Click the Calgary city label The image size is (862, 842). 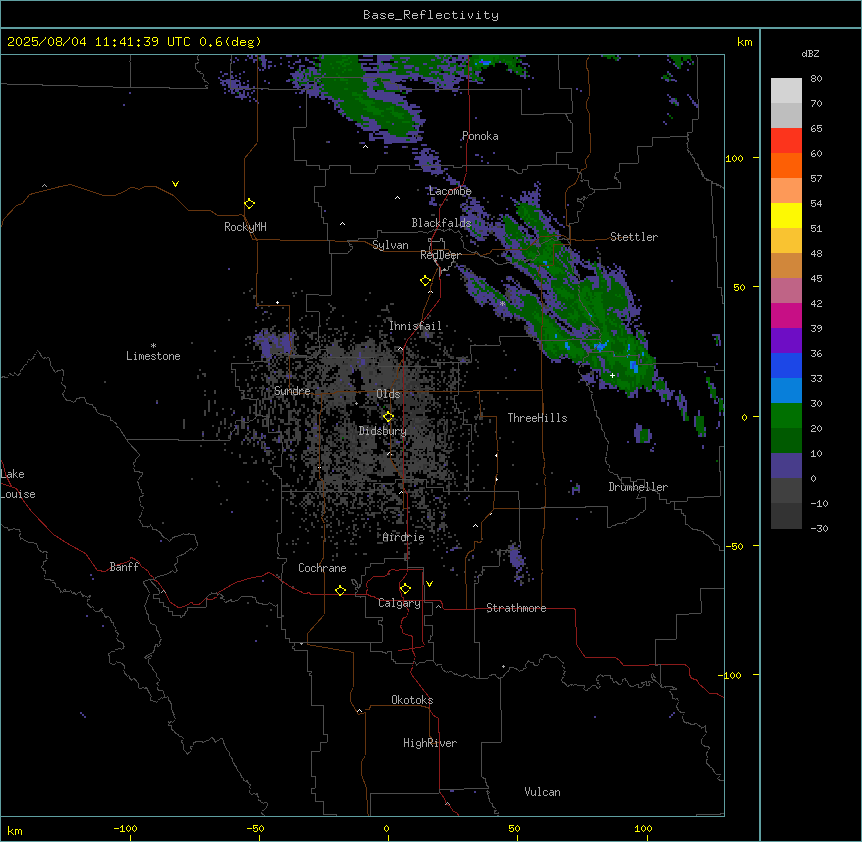point(399,603)
